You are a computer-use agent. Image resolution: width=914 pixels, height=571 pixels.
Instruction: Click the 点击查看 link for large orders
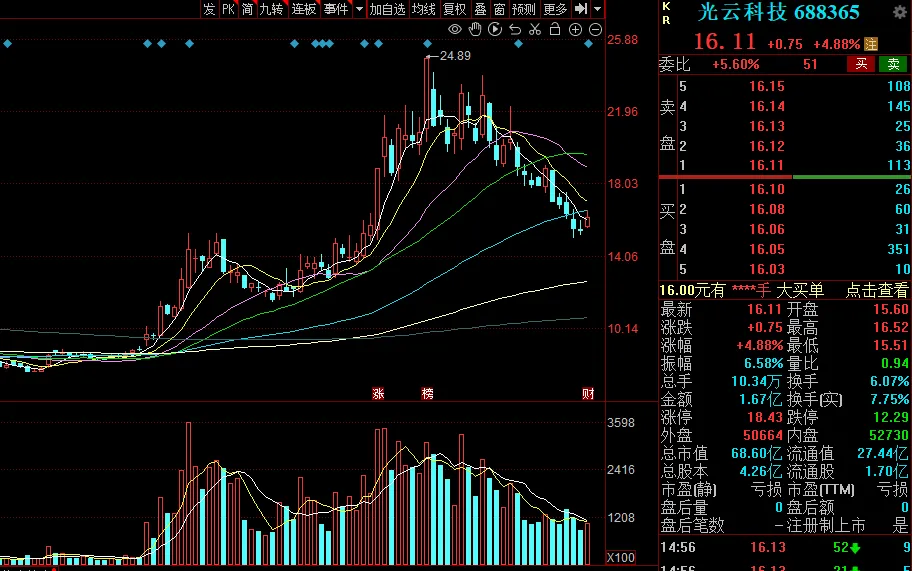(877, 290)
